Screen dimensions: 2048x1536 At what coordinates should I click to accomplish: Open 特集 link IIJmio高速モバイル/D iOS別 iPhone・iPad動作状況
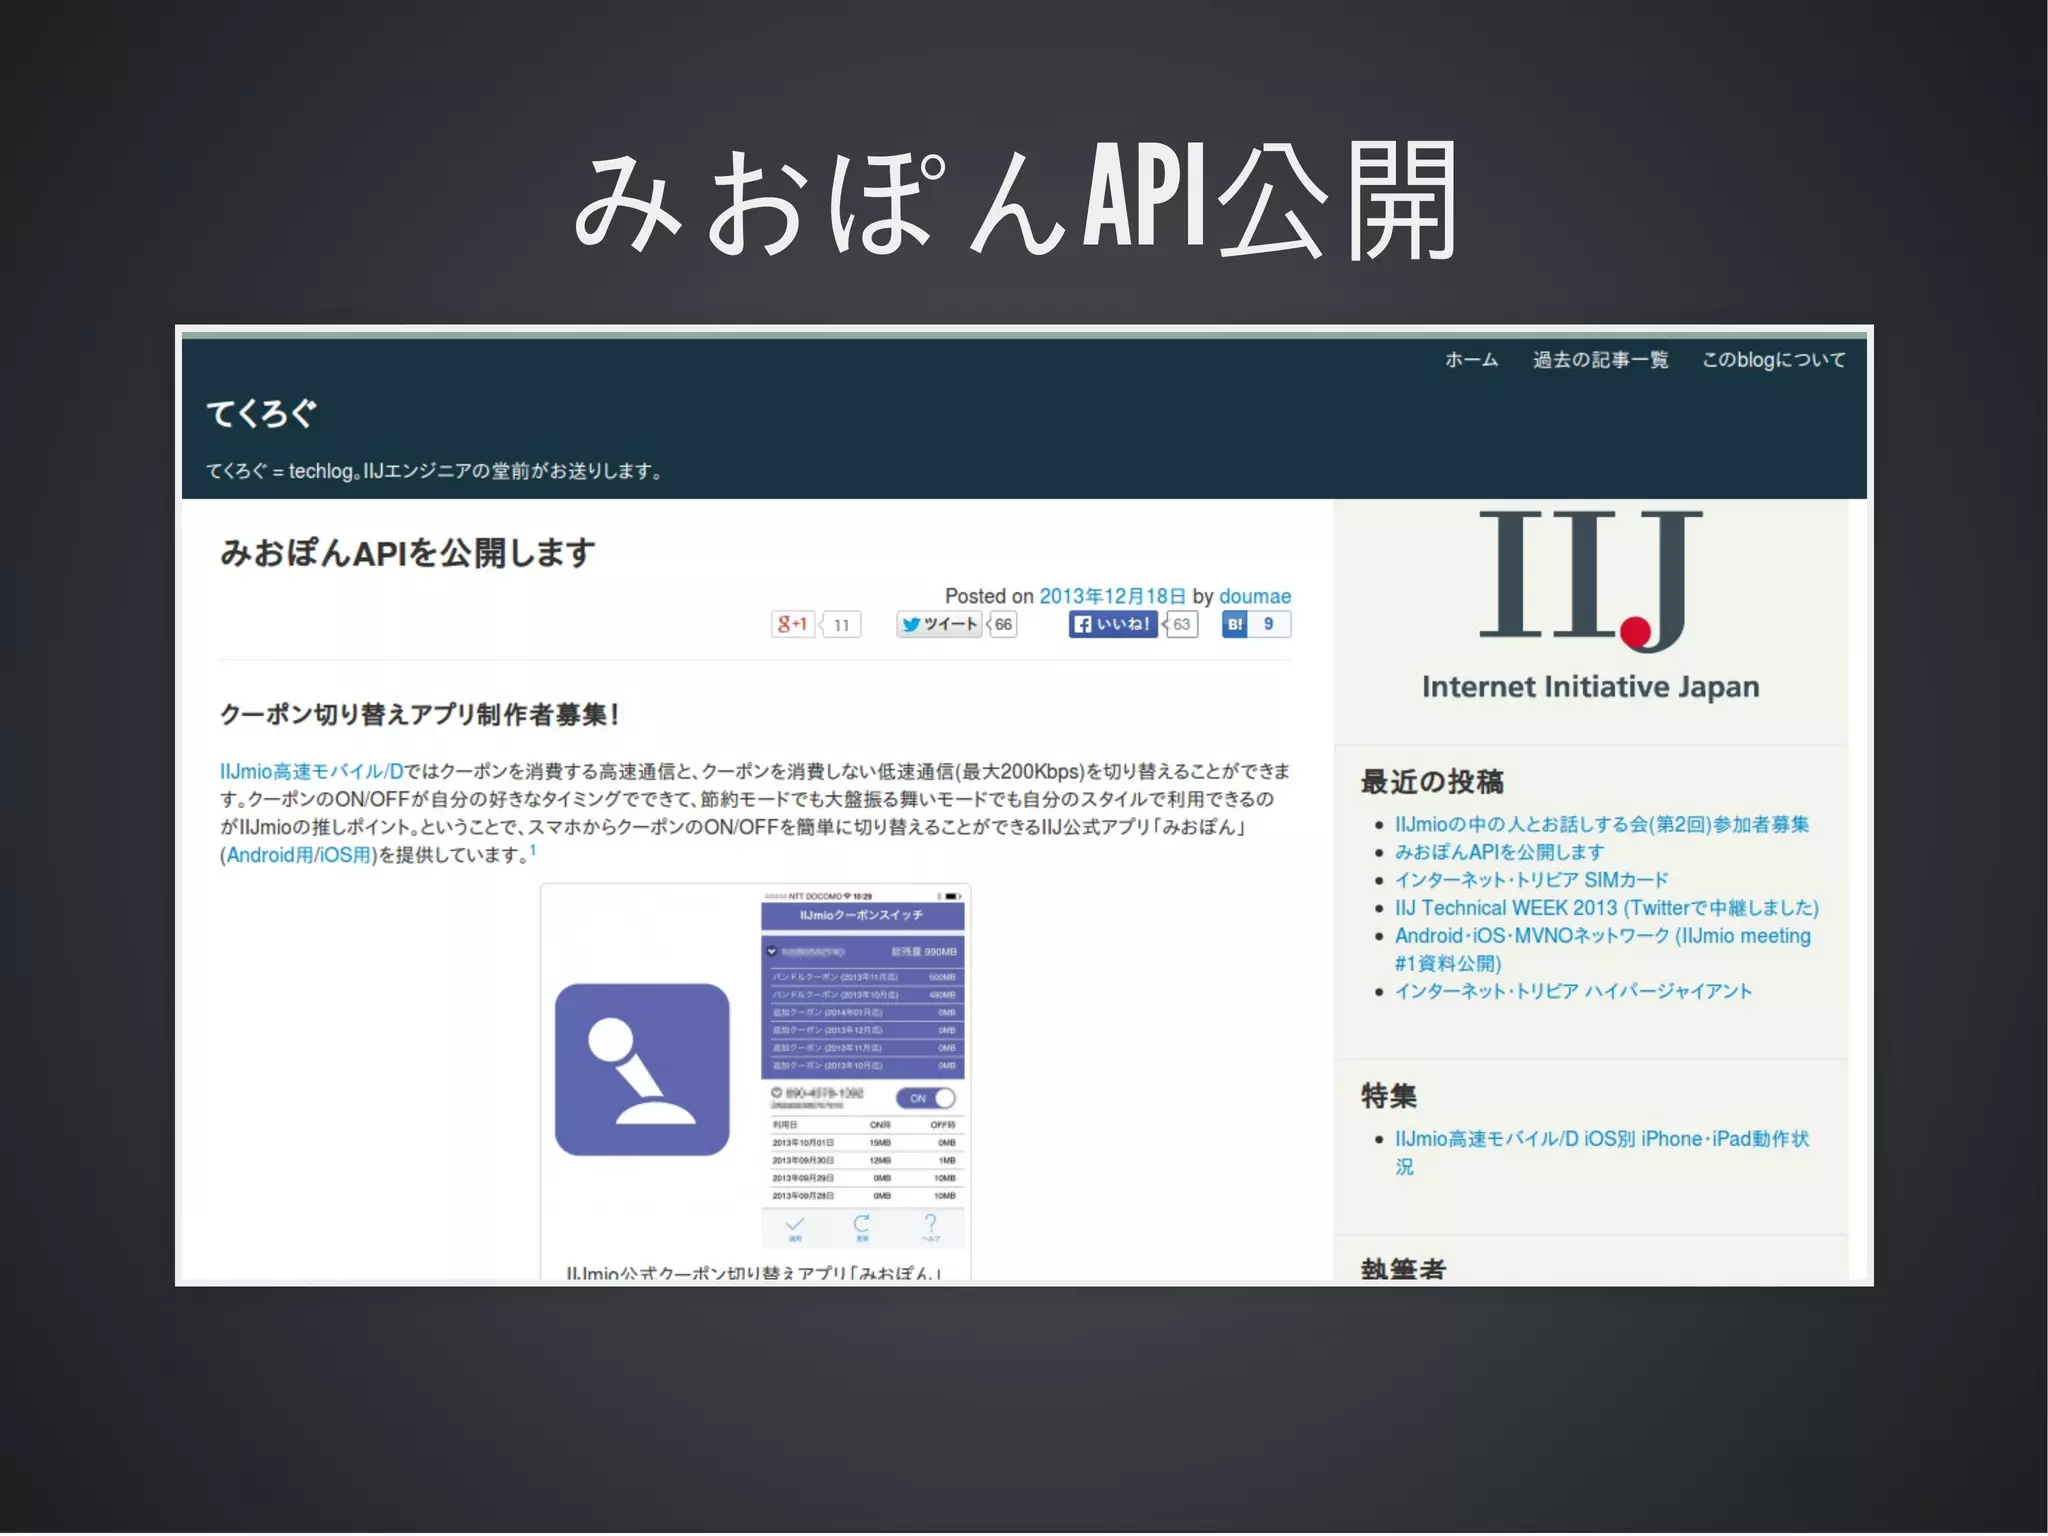coord(1601,1152)
